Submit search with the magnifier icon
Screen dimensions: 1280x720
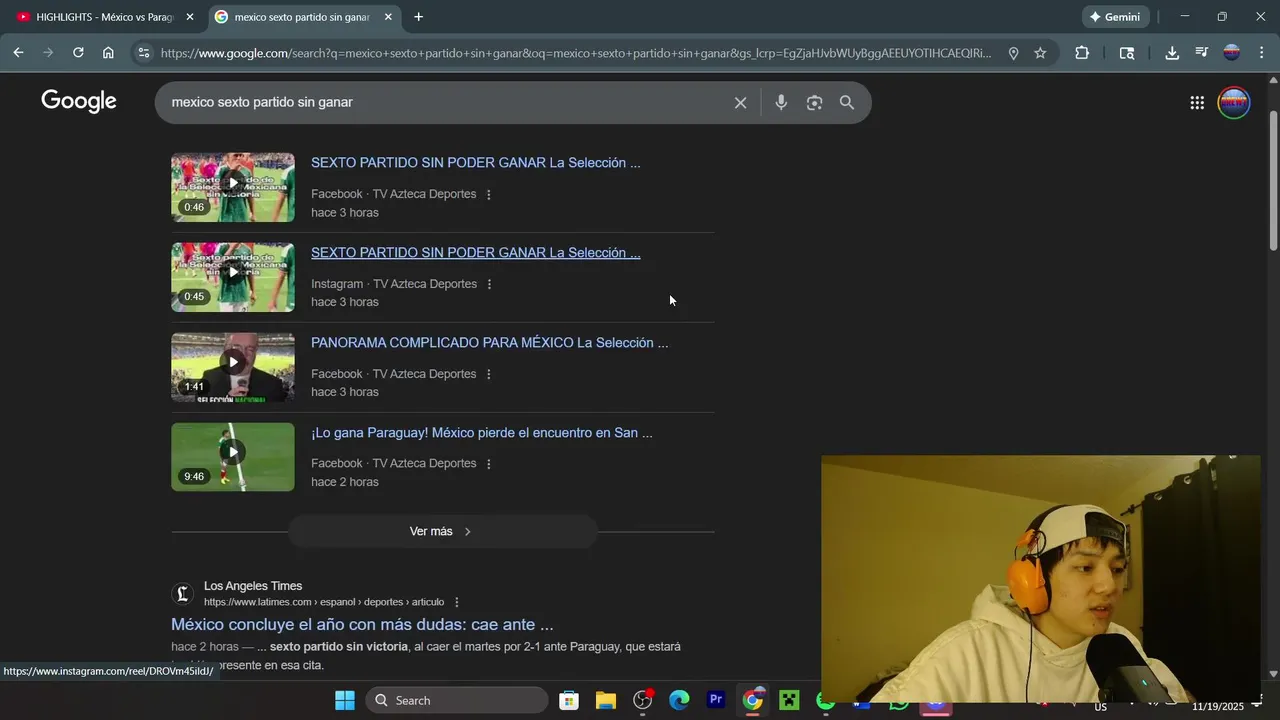pyautogui.click(x=847, y=102)
